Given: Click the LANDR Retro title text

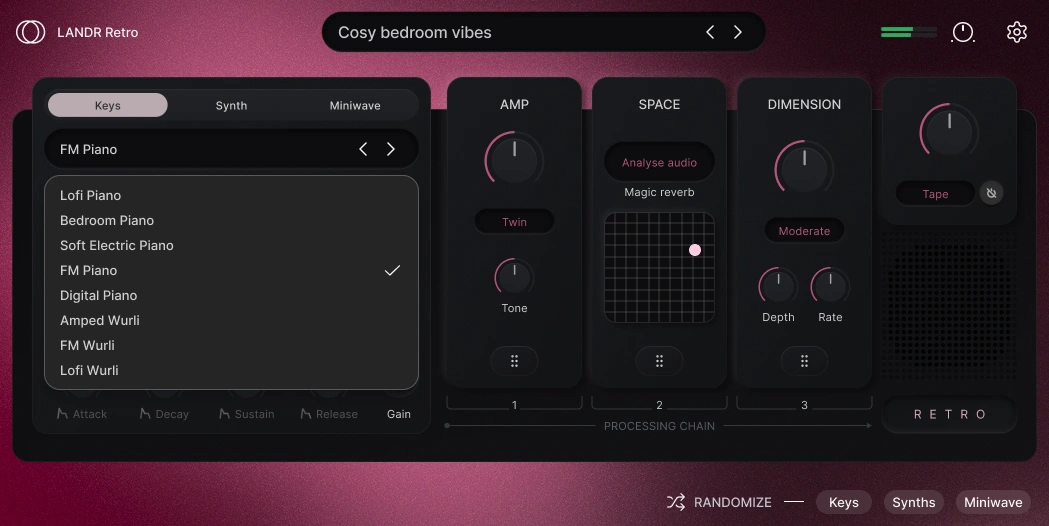Looking at the screenshot, I should [x=98, y=32].
